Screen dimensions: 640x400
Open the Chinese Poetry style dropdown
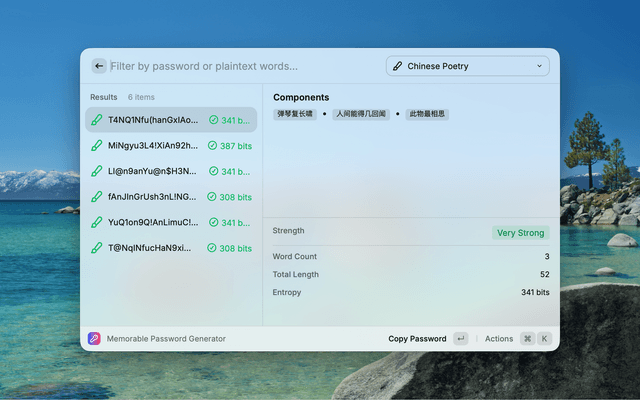coord(467,66)
